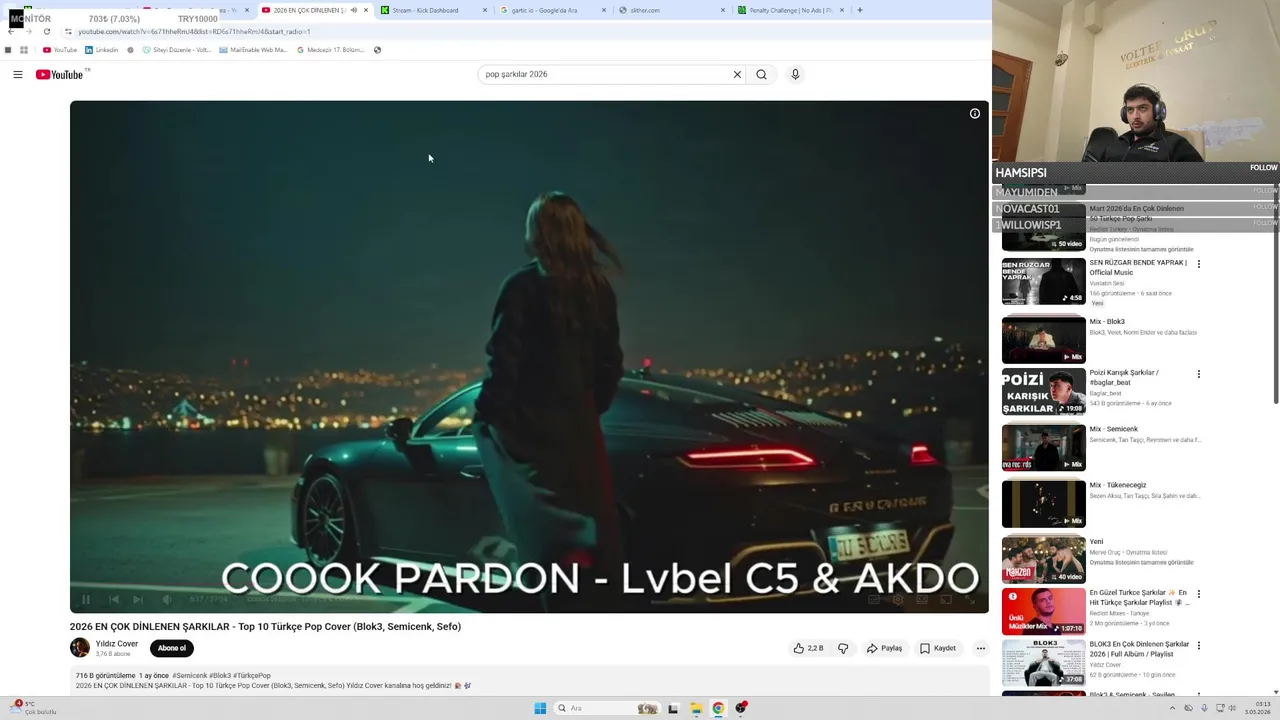Open the YouTube bookmark in the bookmarks bar

pos(60,50)
